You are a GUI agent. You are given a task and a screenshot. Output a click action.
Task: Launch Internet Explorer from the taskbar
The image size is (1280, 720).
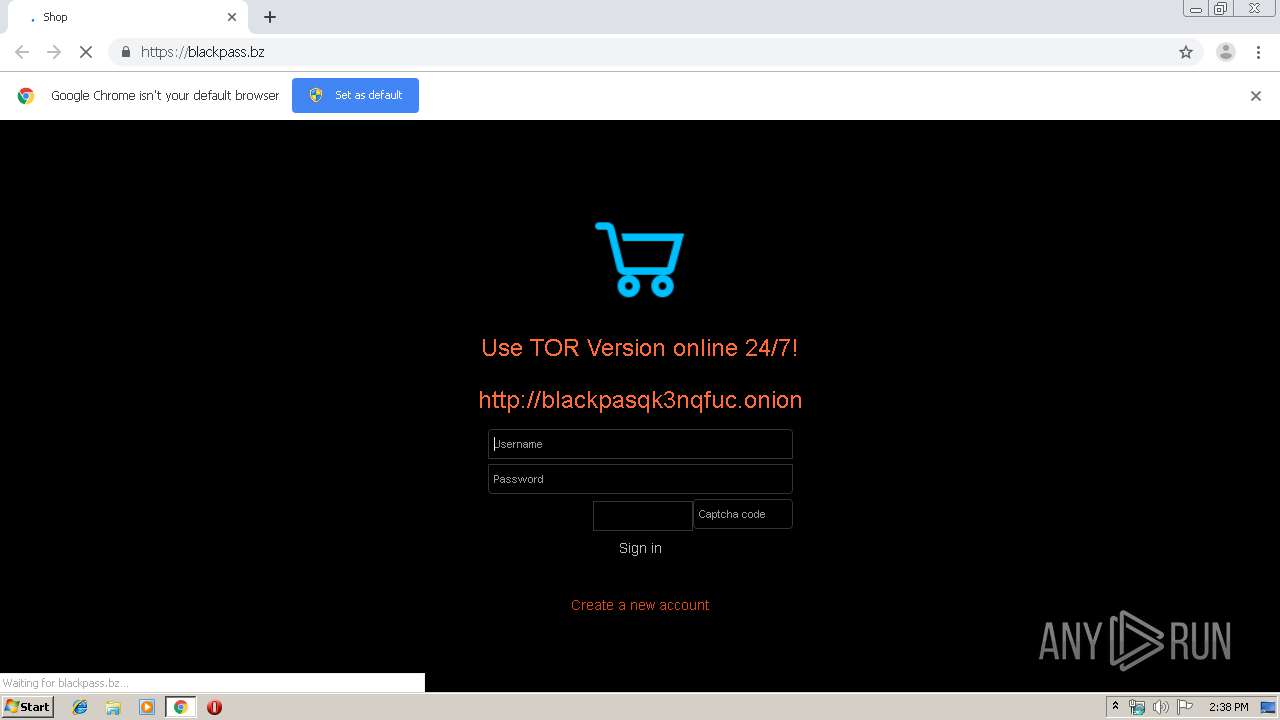pos(80,707)
